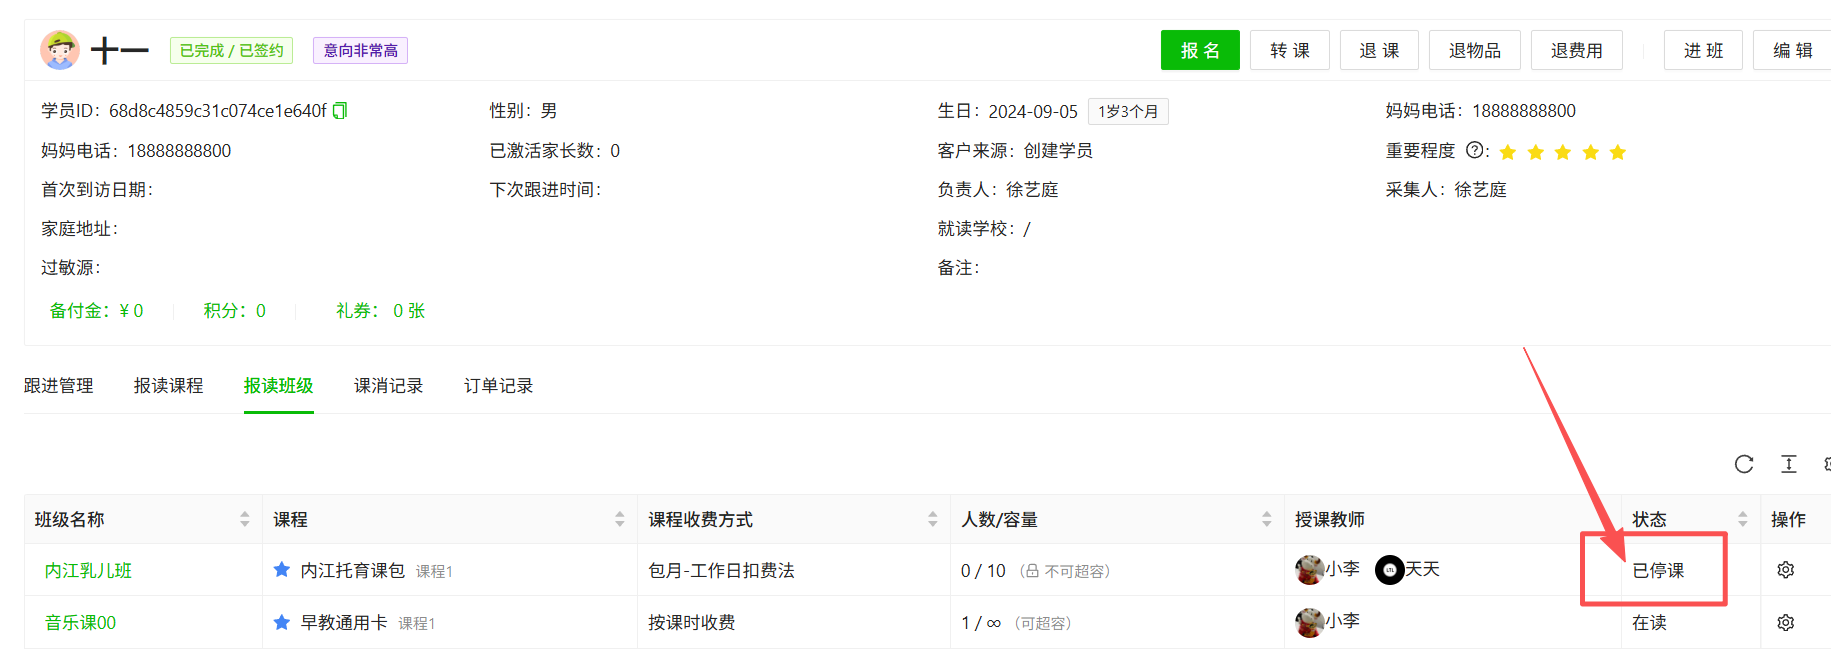Click the blue star beside 内江托育课包

[282, 570]
